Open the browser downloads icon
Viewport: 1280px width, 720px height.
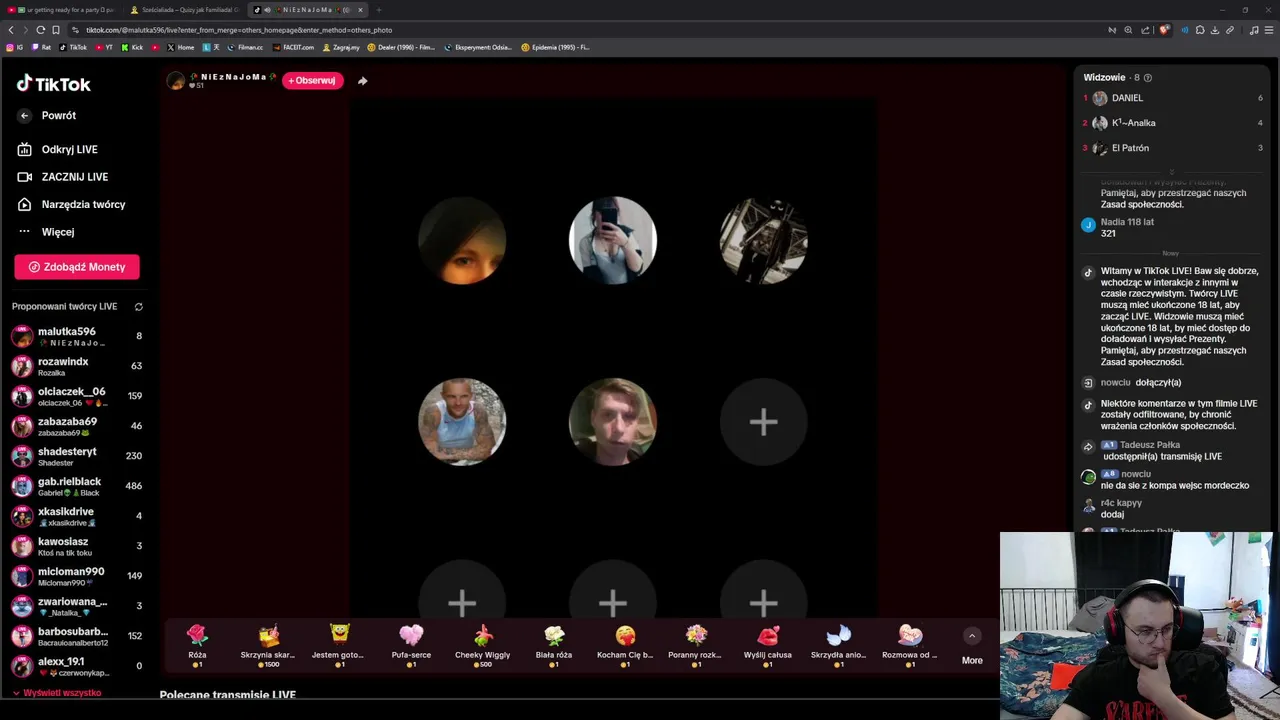click(1214, 30)
